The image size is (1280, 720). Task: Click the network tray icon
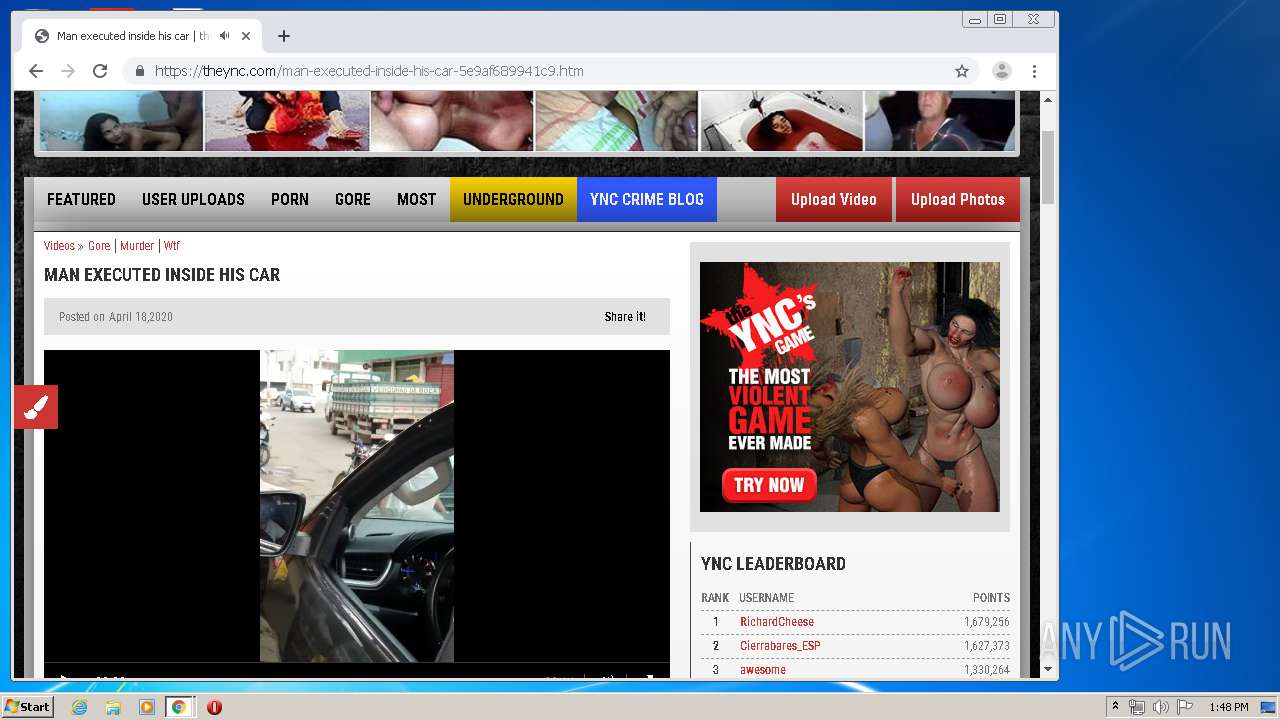point(1137,707)
